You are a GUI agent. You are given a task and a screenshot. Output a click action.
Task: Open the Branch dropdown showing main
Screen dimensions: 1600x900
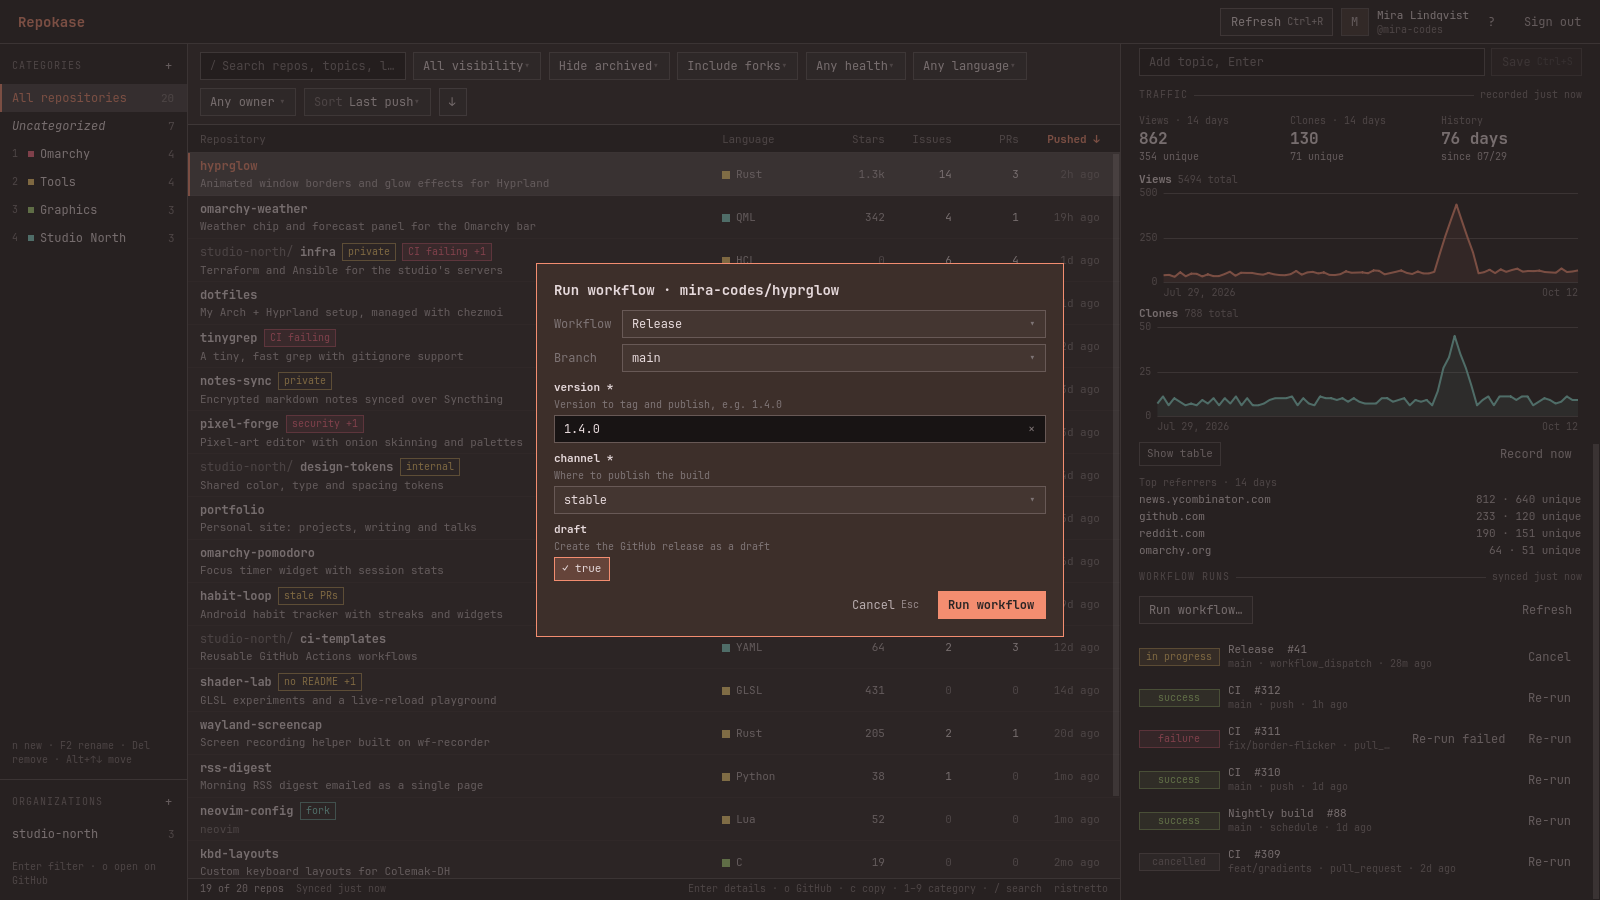[834, 358]
